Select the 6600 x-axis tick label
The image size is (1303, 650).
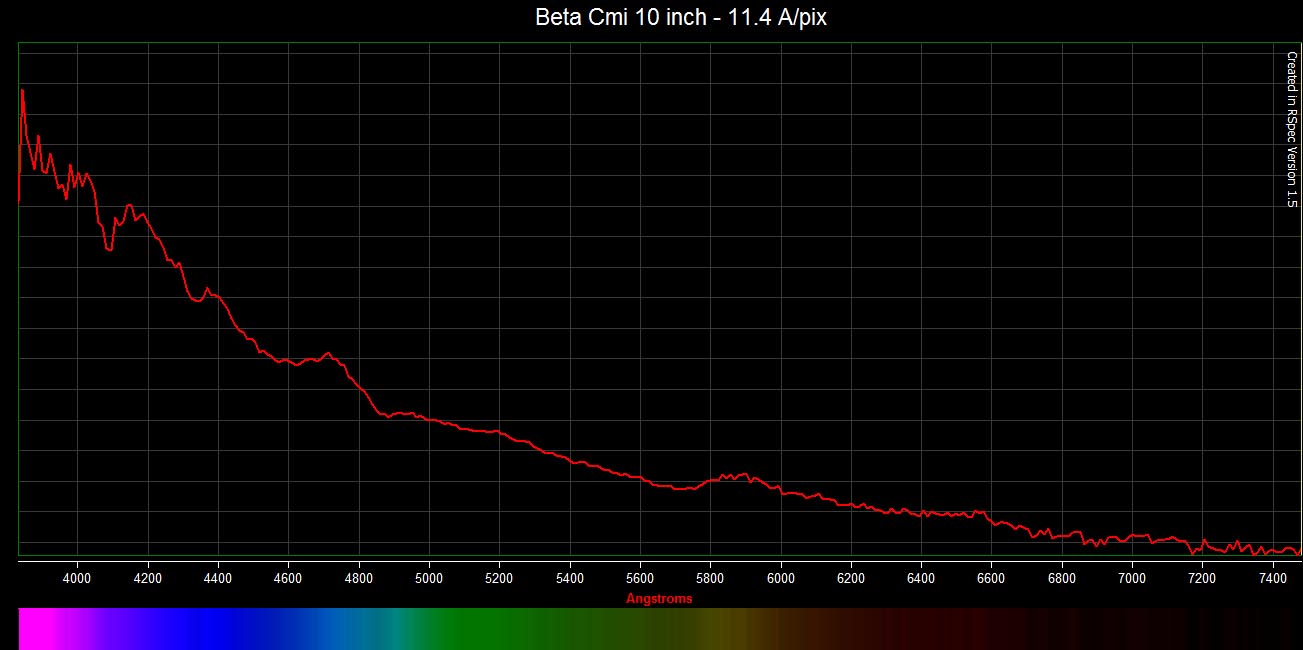991,578
